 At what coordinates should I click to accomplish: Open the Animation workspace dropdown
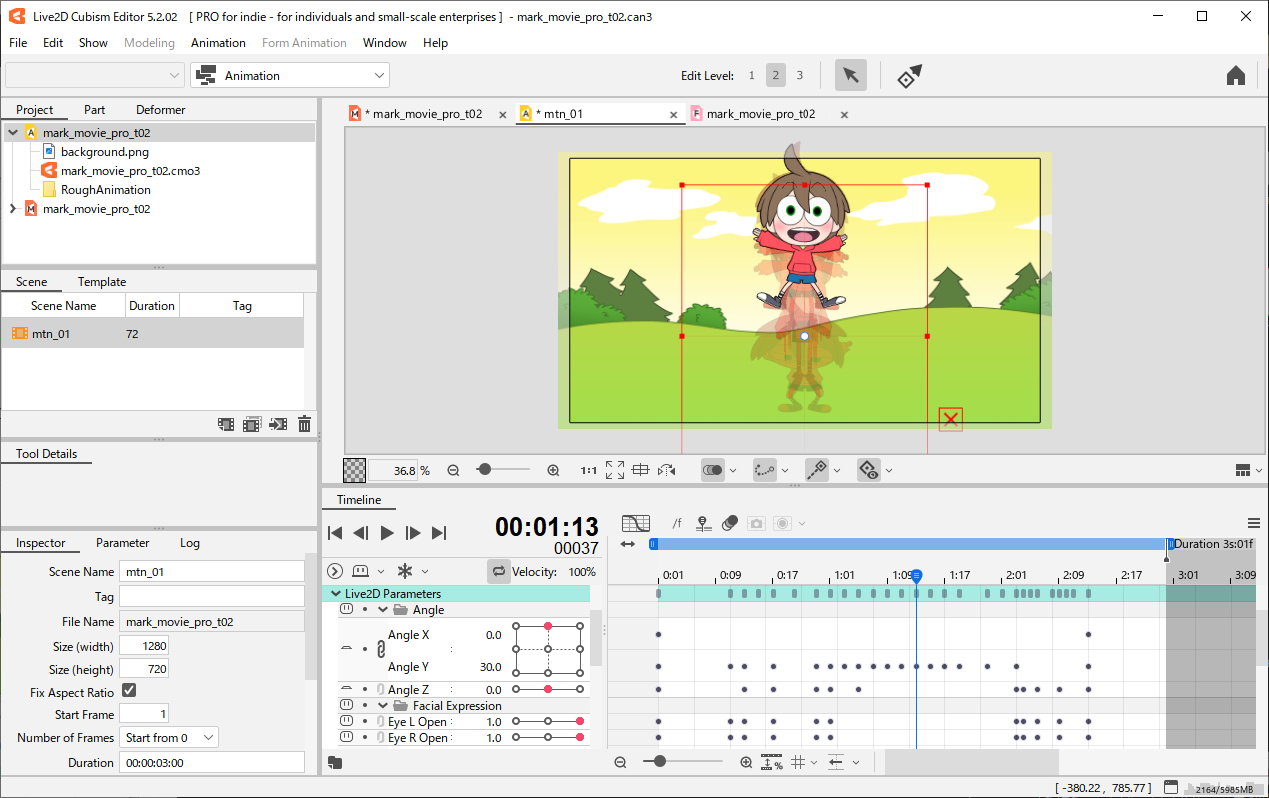point(290,76)
